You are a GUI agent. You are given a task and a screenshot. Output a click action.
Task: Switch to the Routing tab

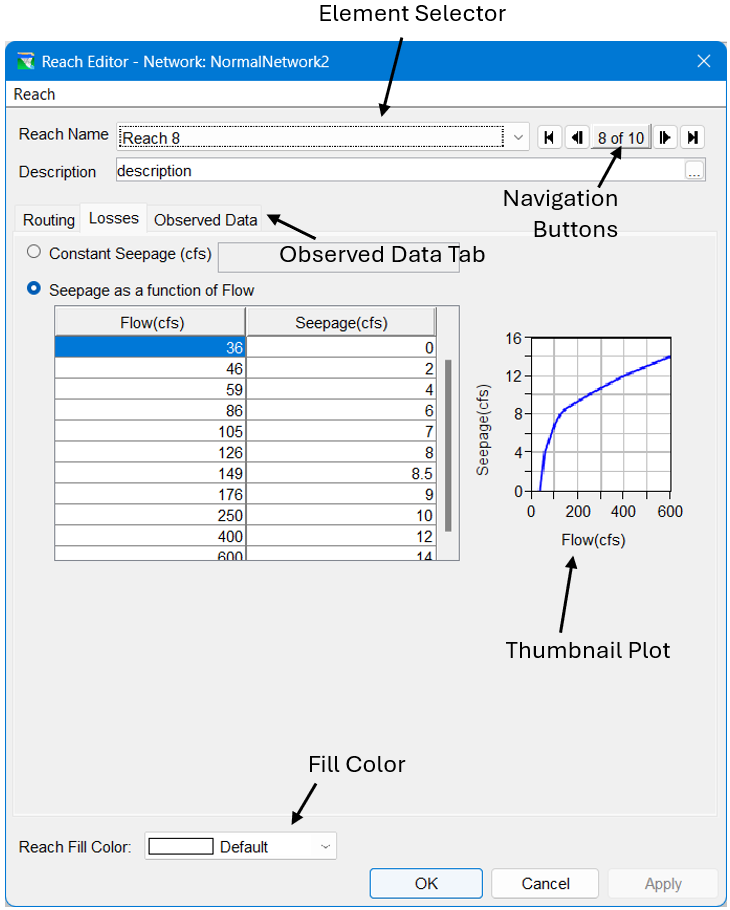(49, 220)
